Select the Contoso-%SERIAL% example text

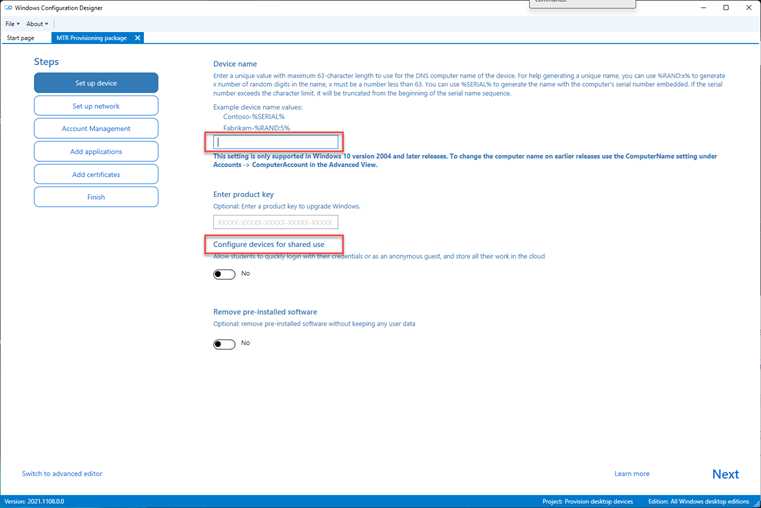coord(254,116)
